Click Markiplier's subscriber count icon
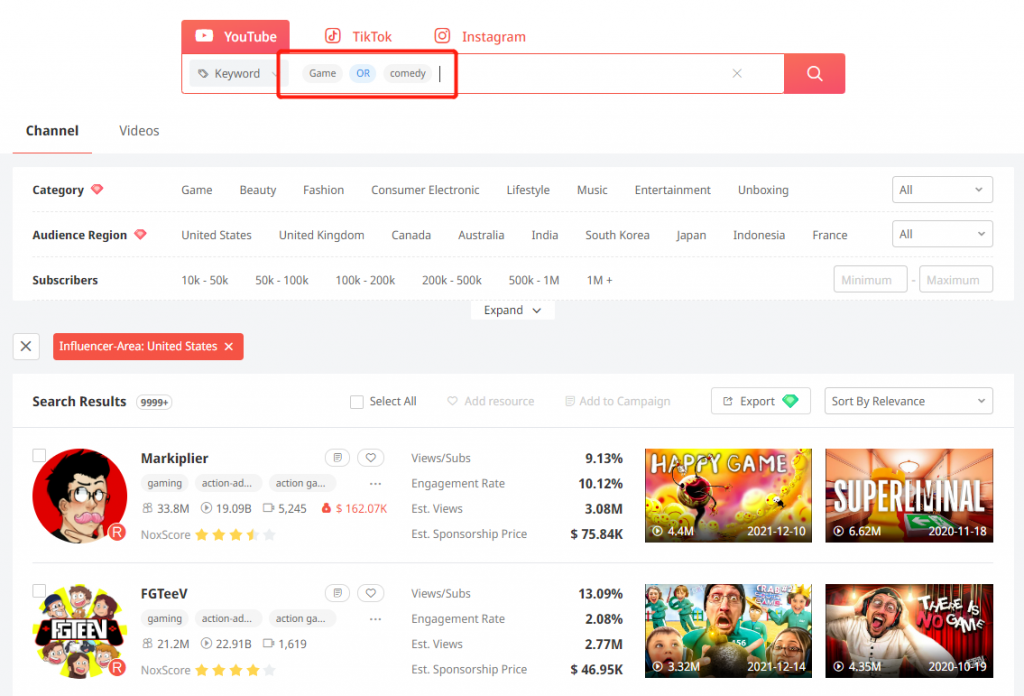This screenshot has width=1024, height=696. [x=148, y=508]
